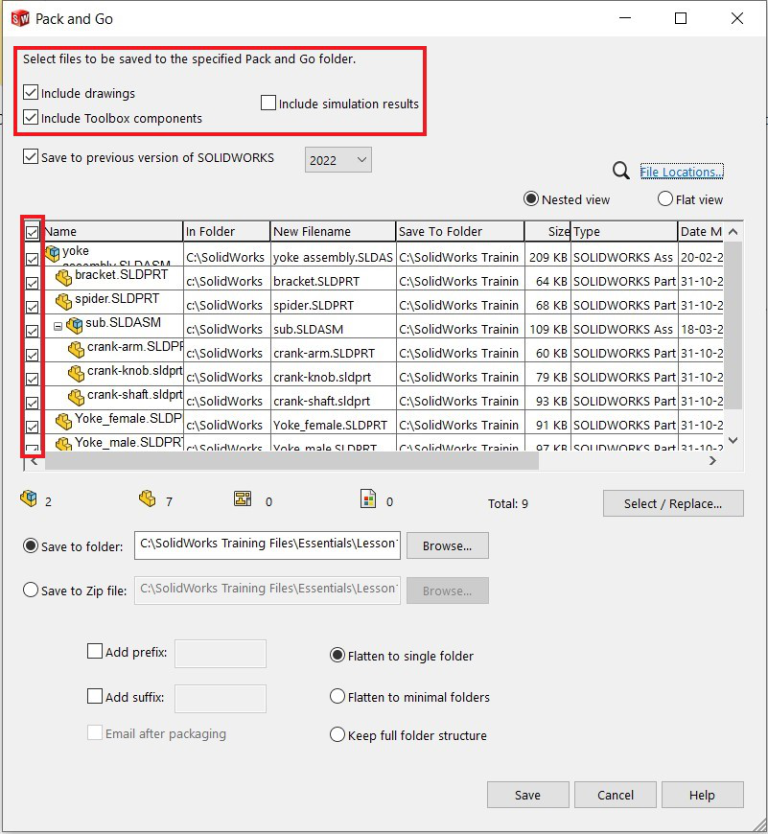Toggle Include drawings checkbox
Screen dimensions: 768x834
coord(30,93)
